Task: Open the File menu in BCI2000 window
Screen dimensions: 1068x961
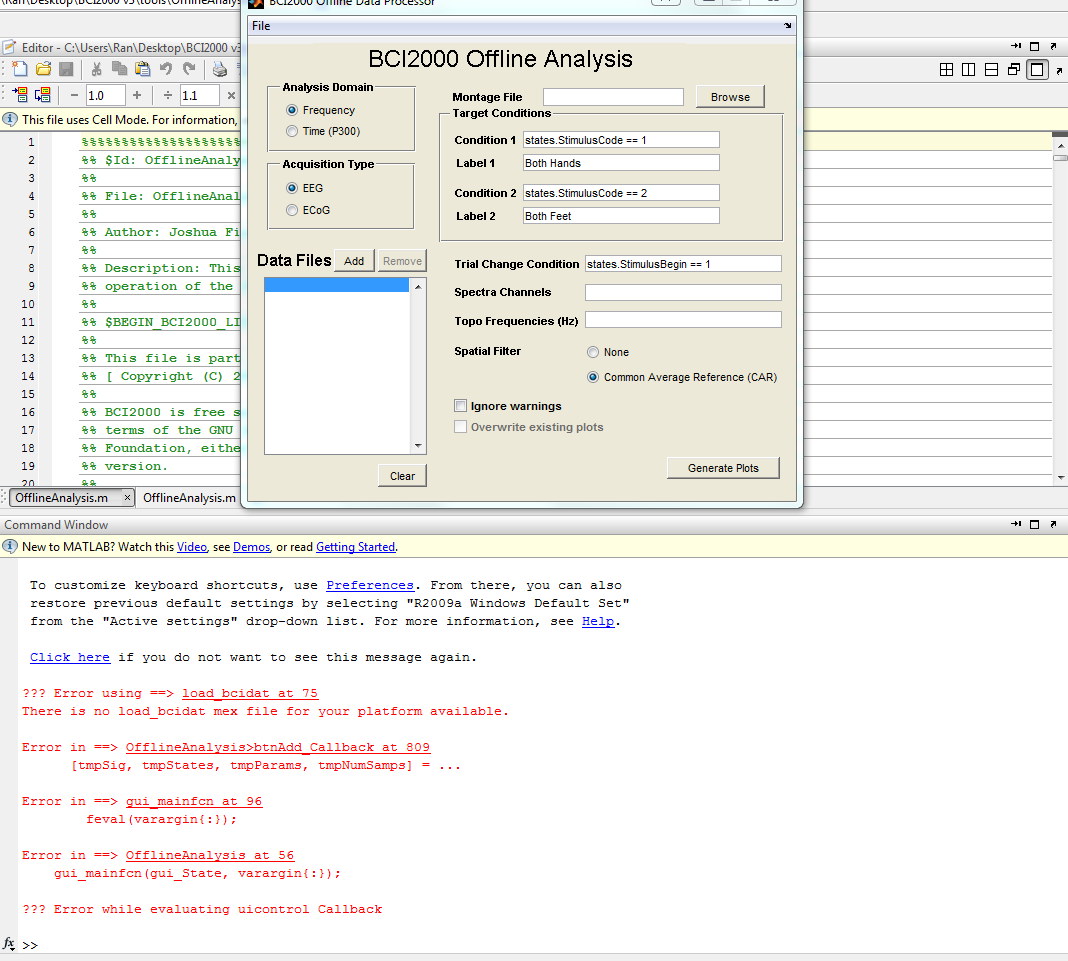Action: click(261, 26)
